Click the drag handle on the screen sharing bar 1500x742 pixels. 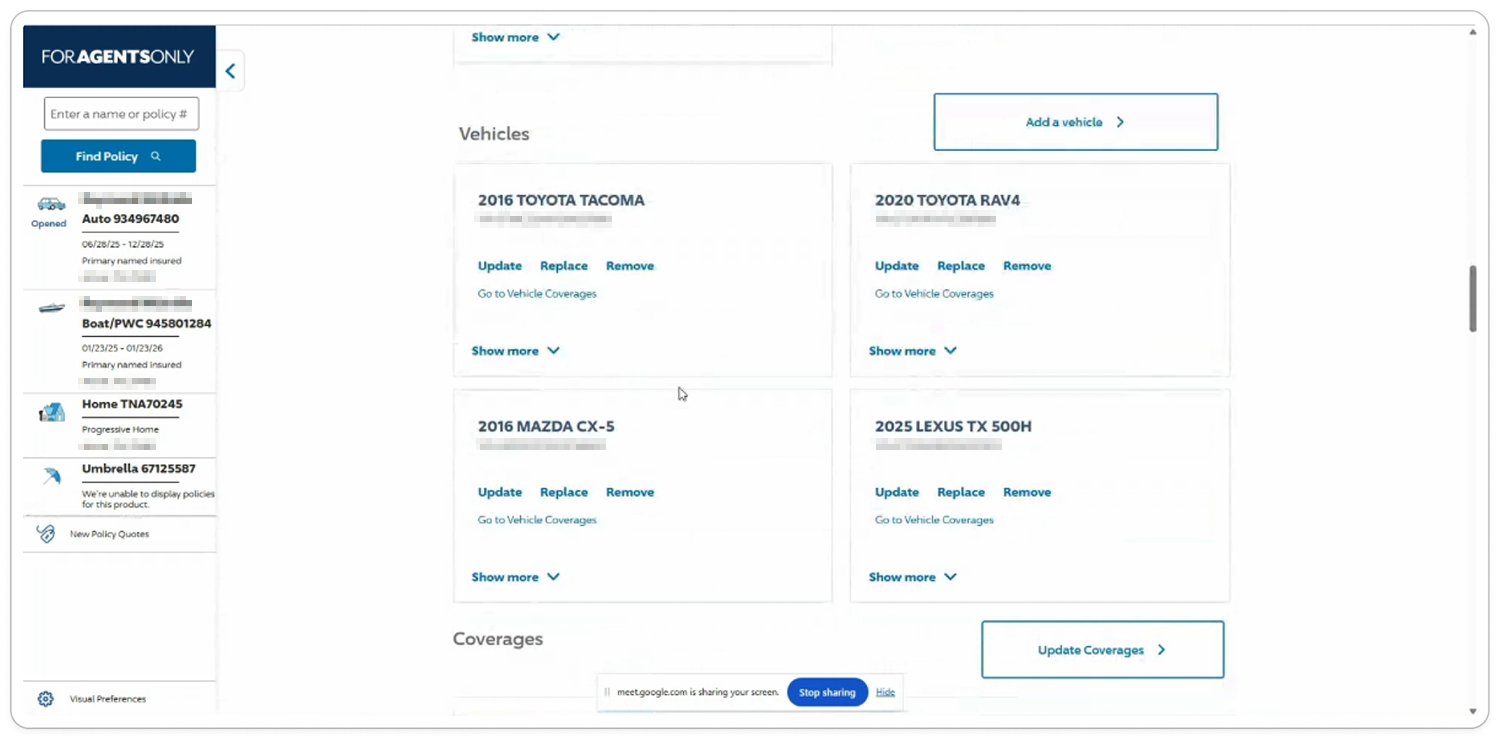(x=607, y=692)
